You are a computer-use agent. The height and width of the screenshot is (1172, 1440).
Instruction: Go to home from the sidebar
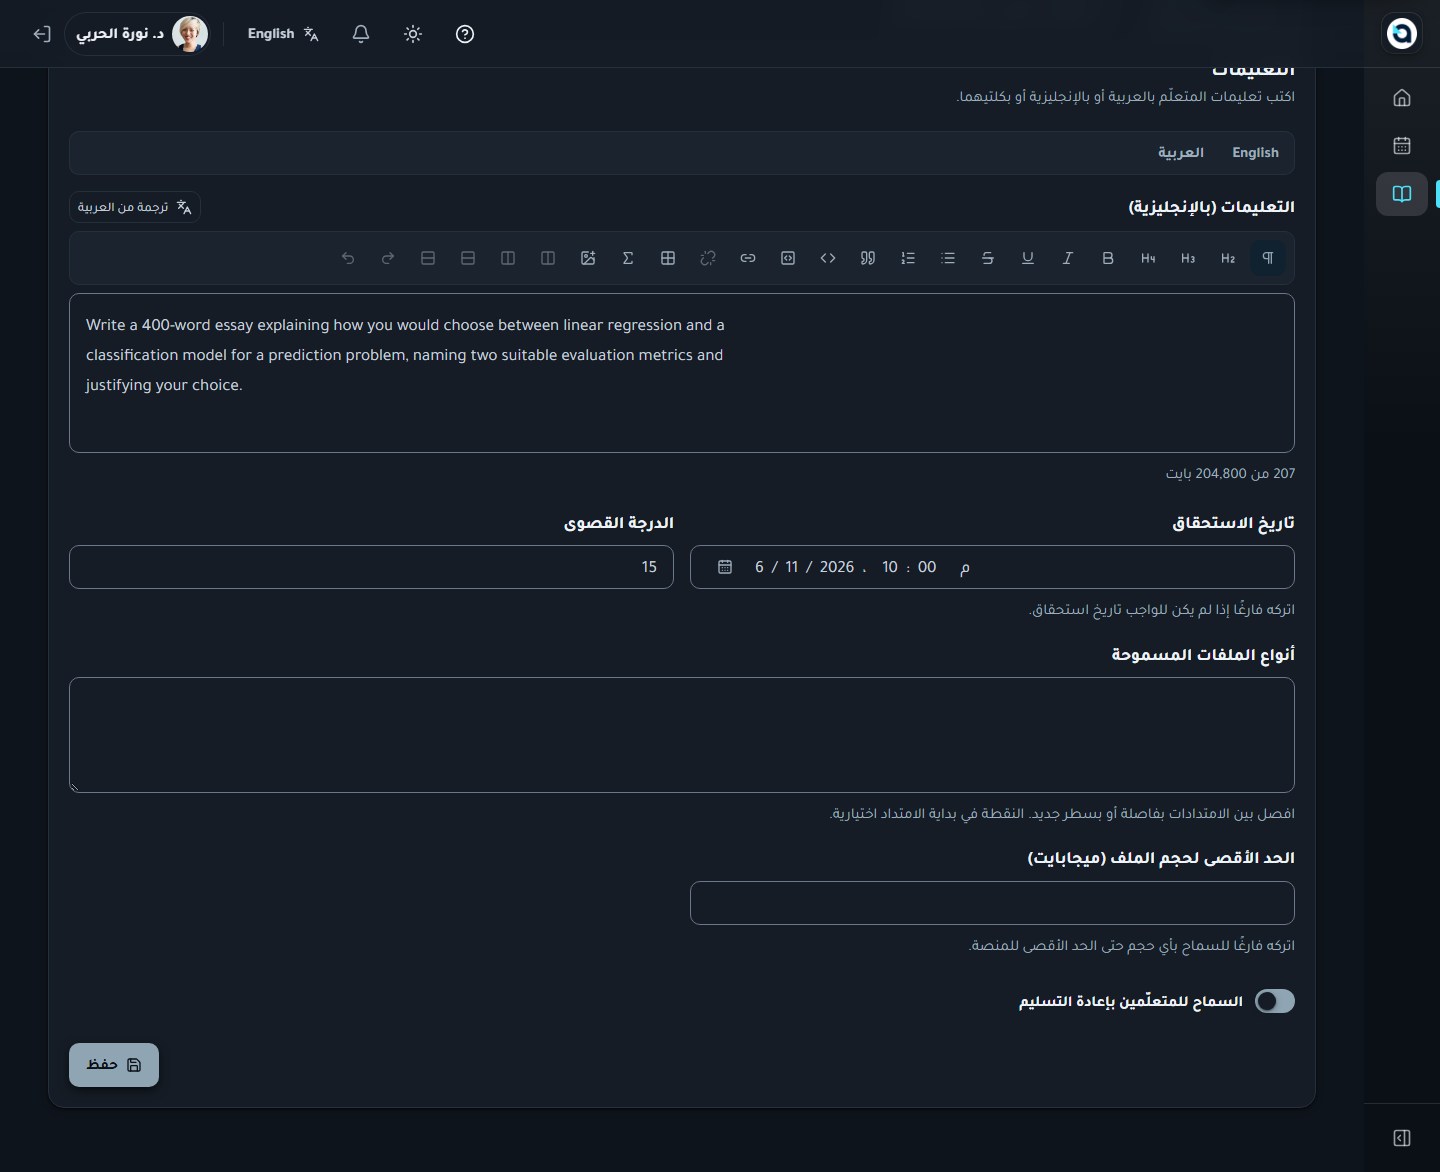(x=1402, y=97)
